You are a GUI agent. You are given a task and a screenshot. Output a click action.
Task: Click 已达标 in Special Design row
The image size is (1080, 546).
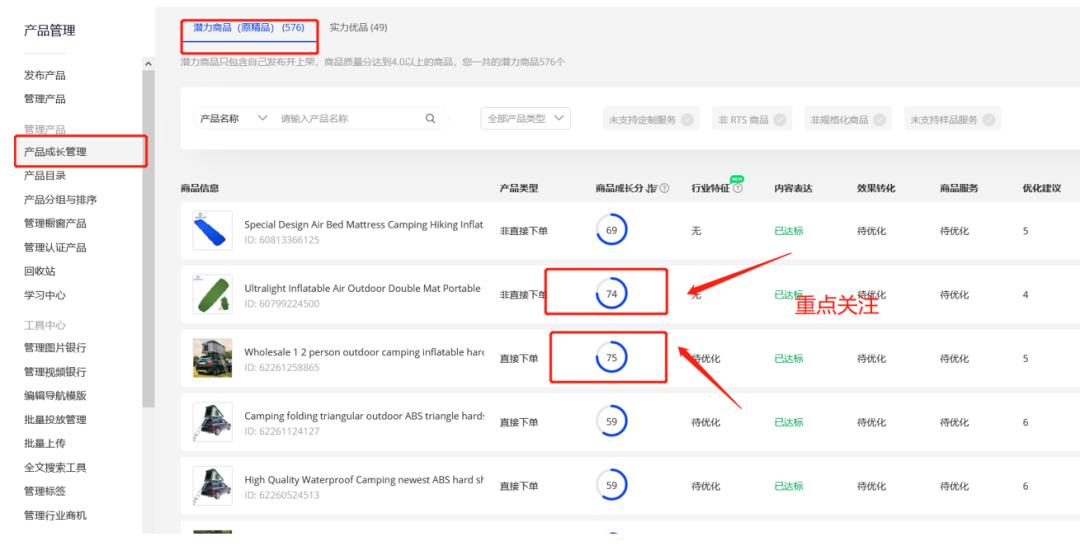tap(789, 231)
